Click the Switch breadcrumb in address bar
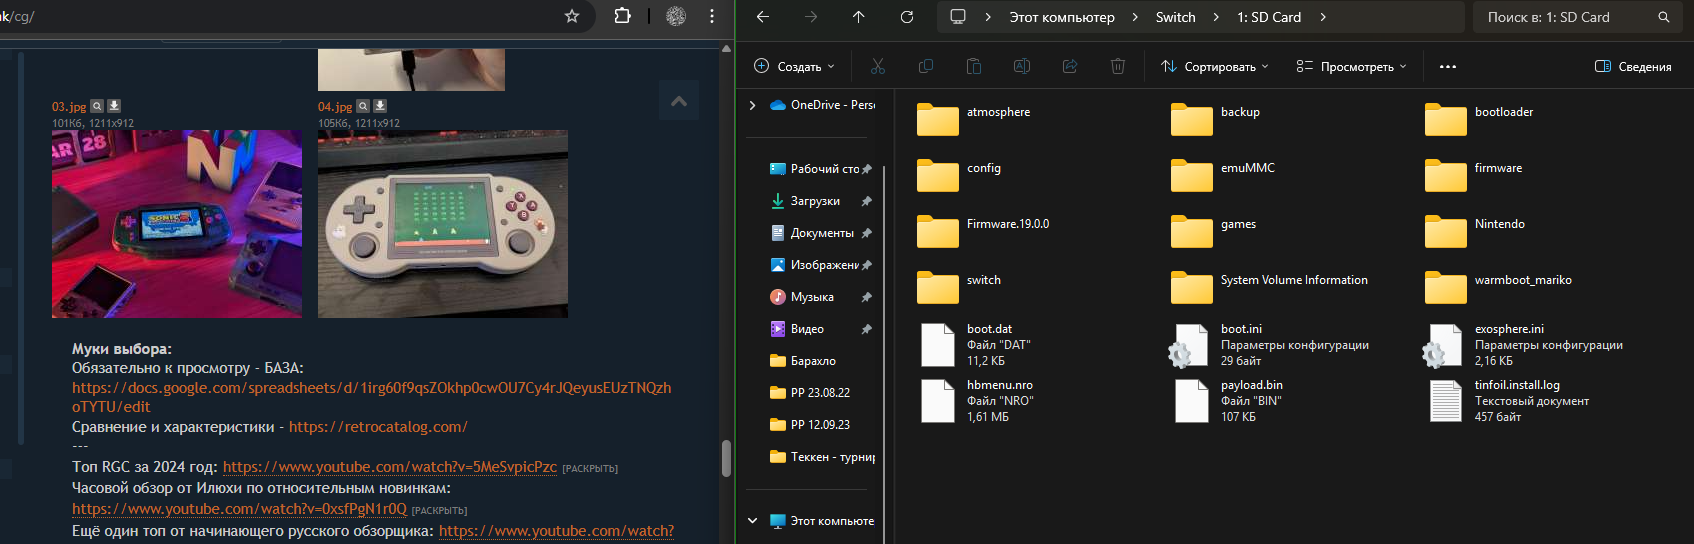1694x544 pixels. (x=1175, y=17)
